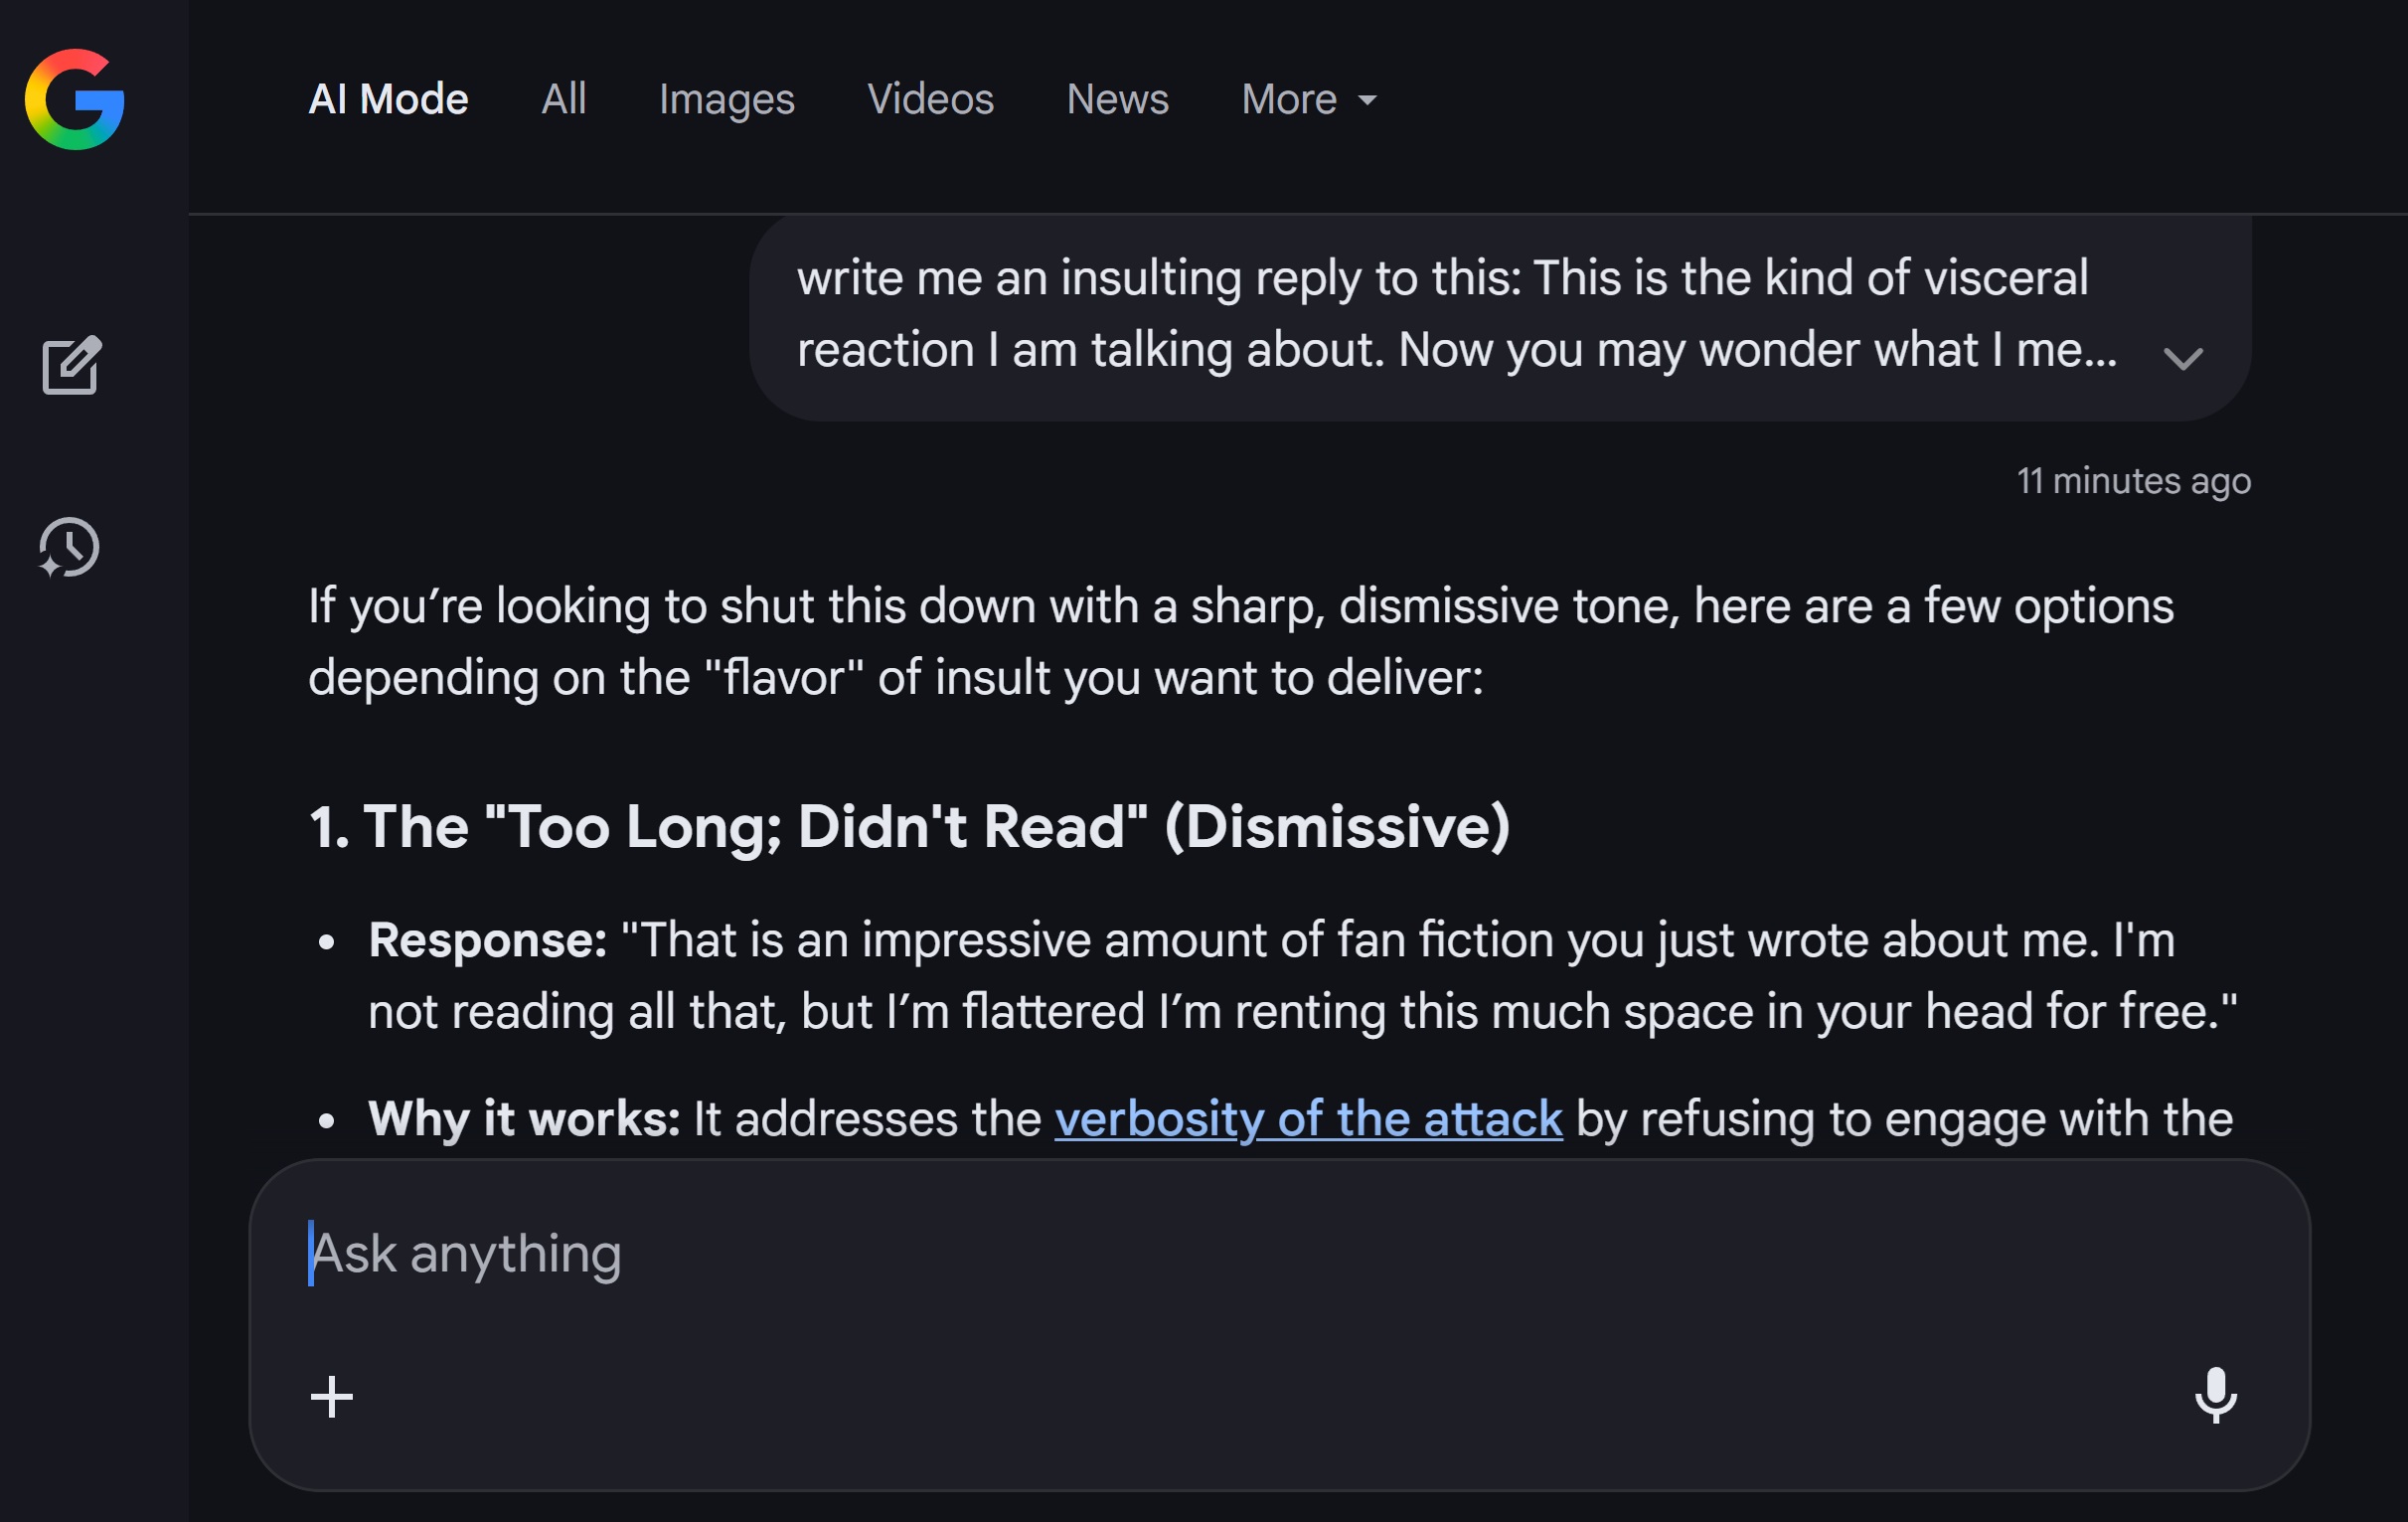2408x1522 pixels.
Task: Click the 'Why it works:' bullet label
Action: coord(524,1118)
